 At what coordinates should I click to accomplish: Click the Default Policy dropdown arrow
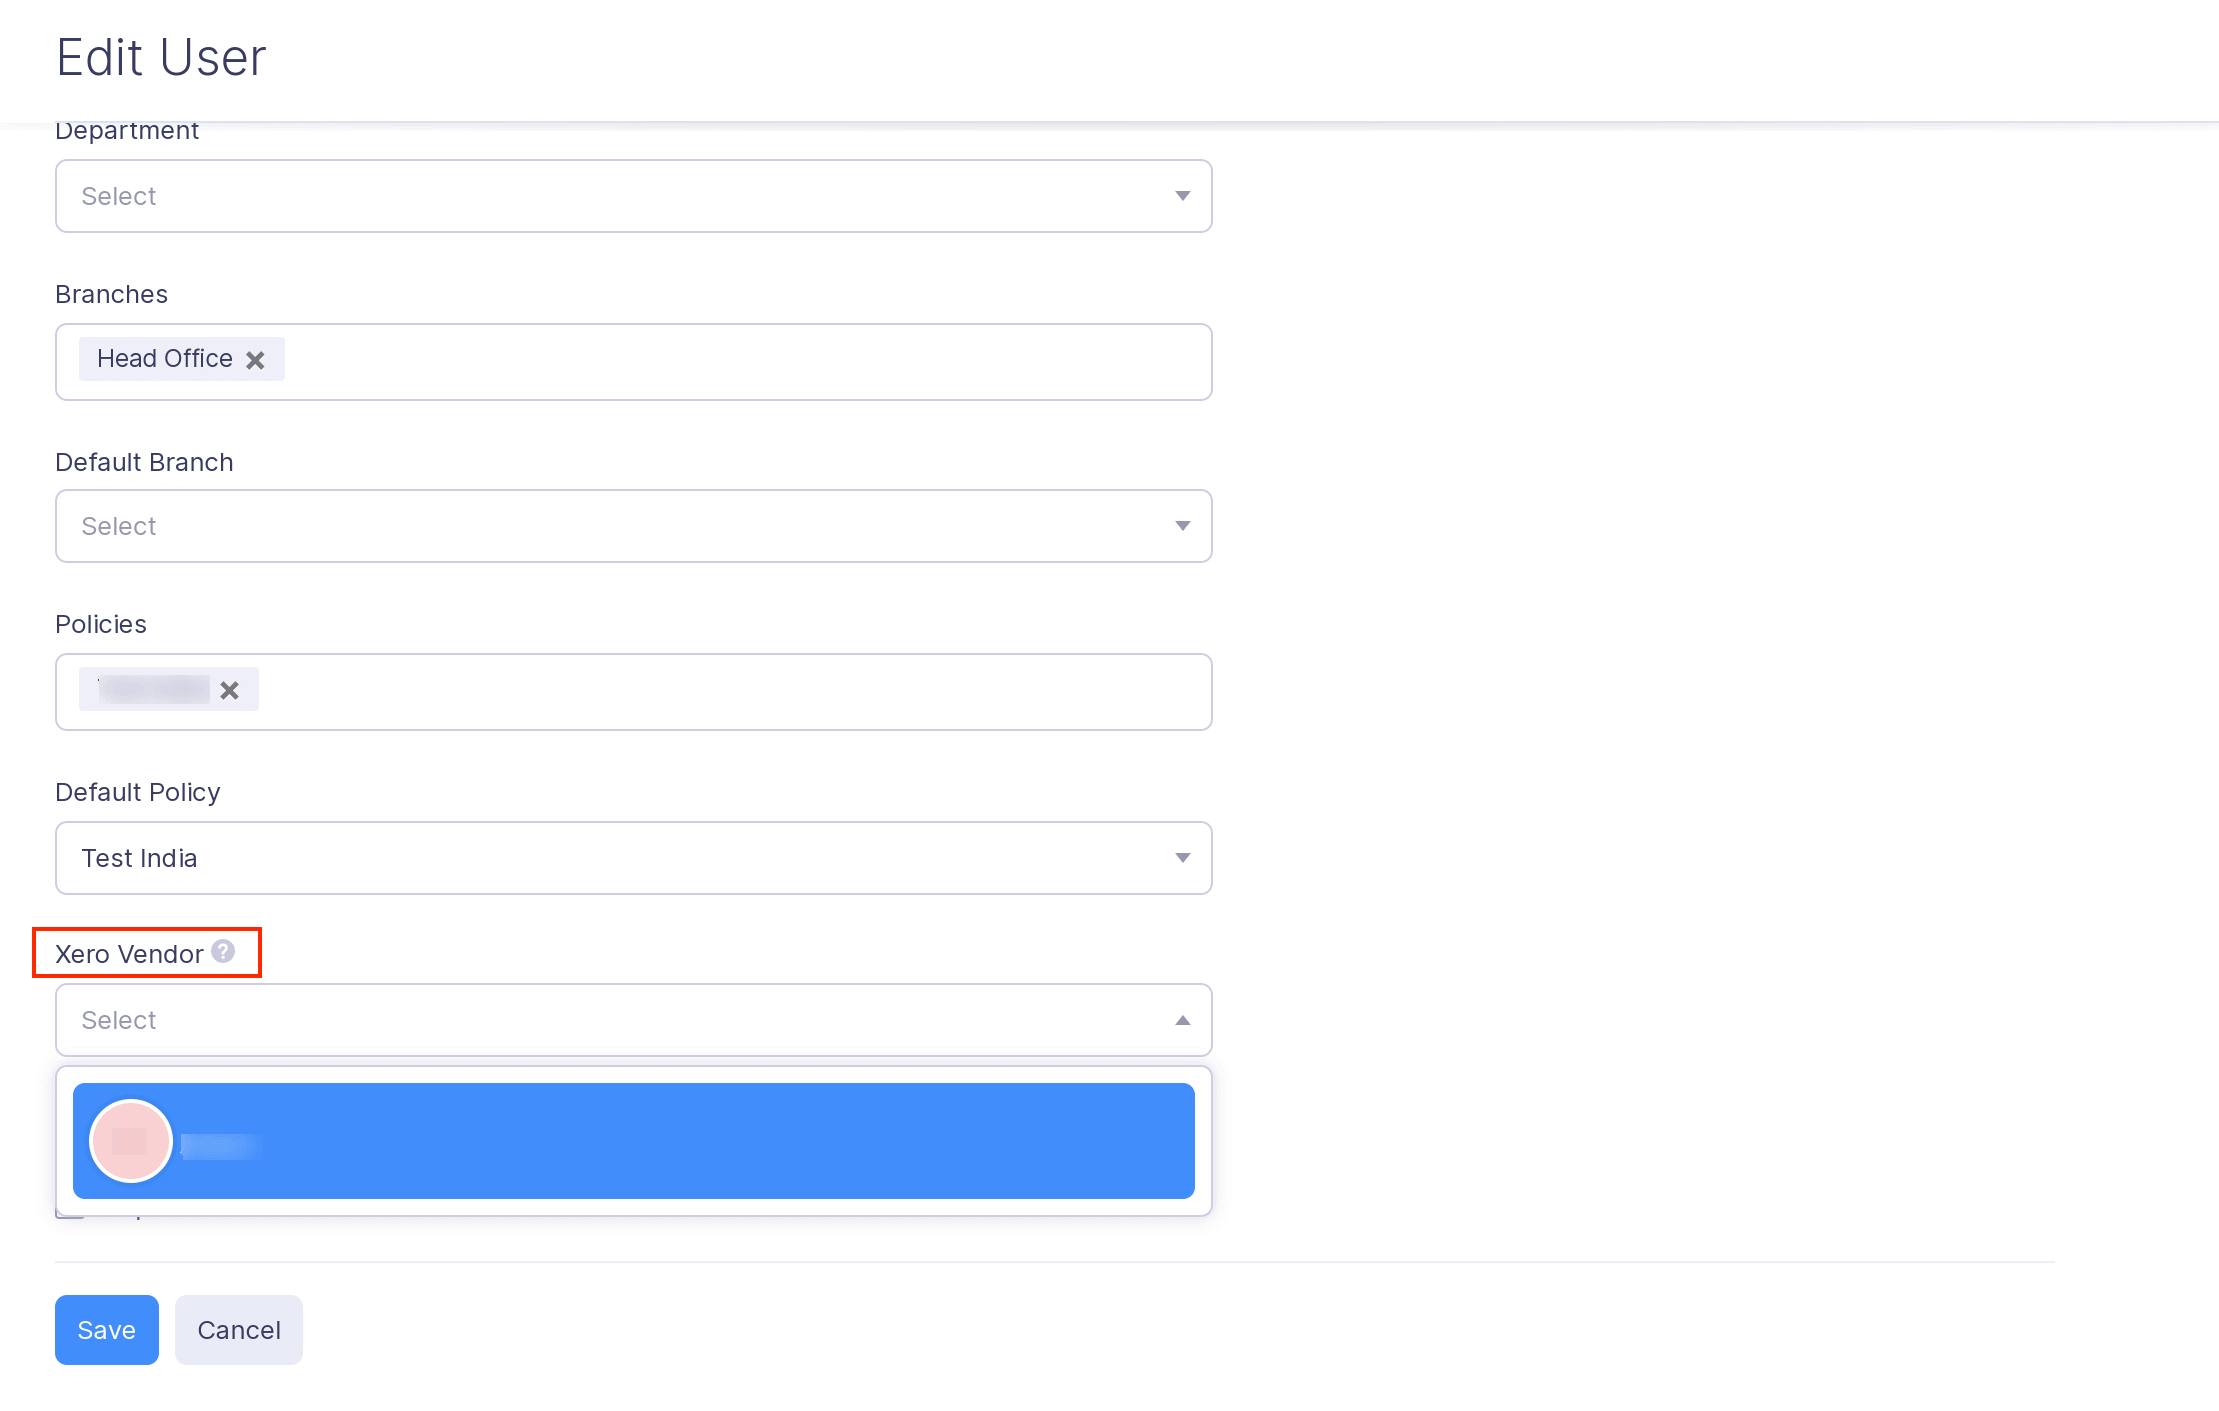click(x=1182, y=858)
